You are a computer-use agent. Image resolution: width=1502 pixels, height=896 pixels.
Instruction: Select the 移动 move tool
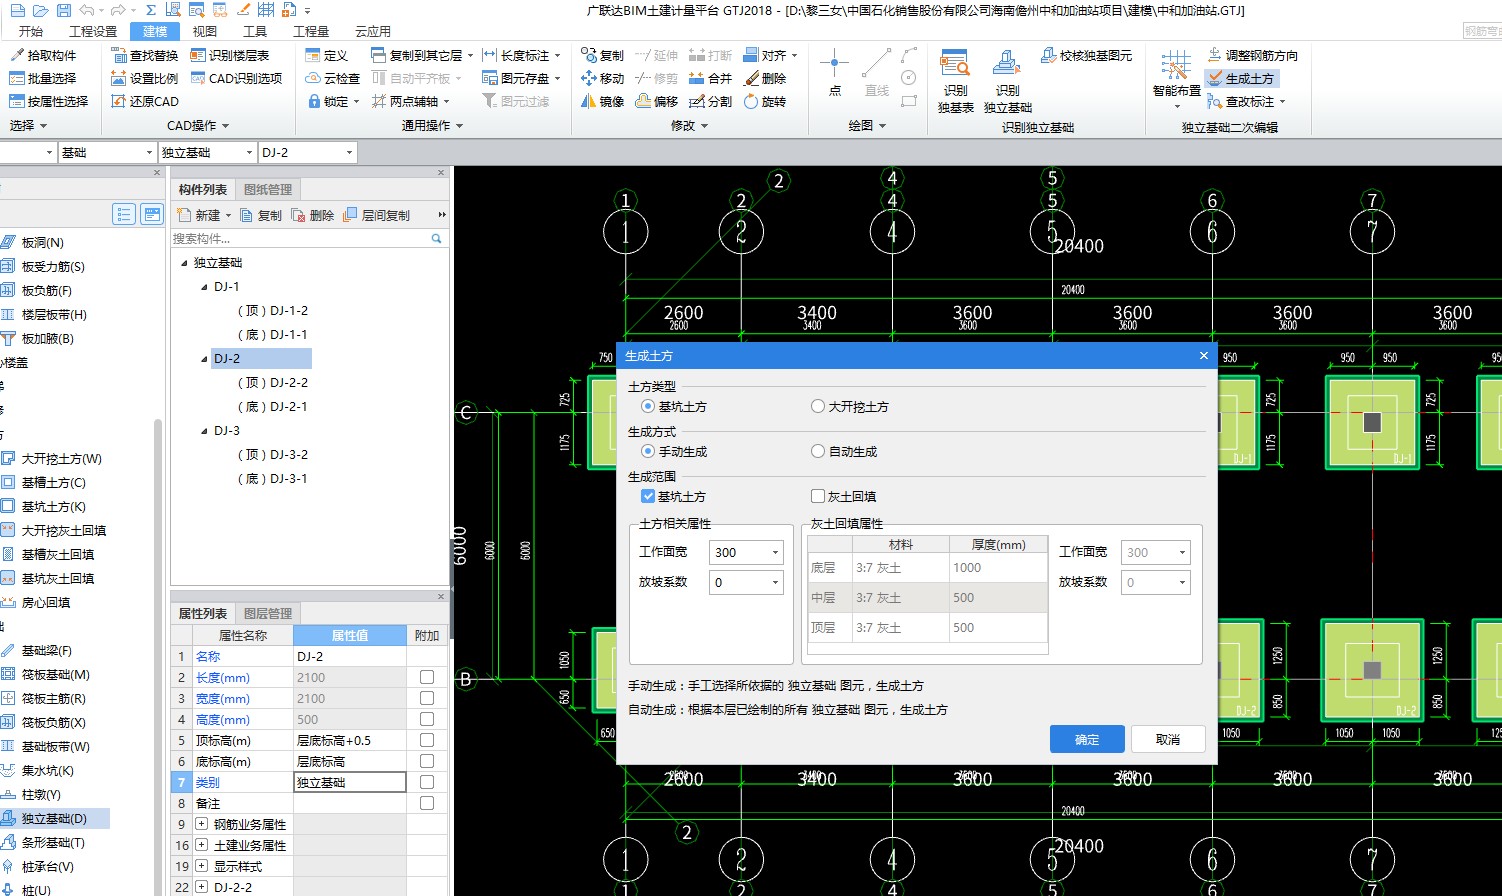point(602,78)
